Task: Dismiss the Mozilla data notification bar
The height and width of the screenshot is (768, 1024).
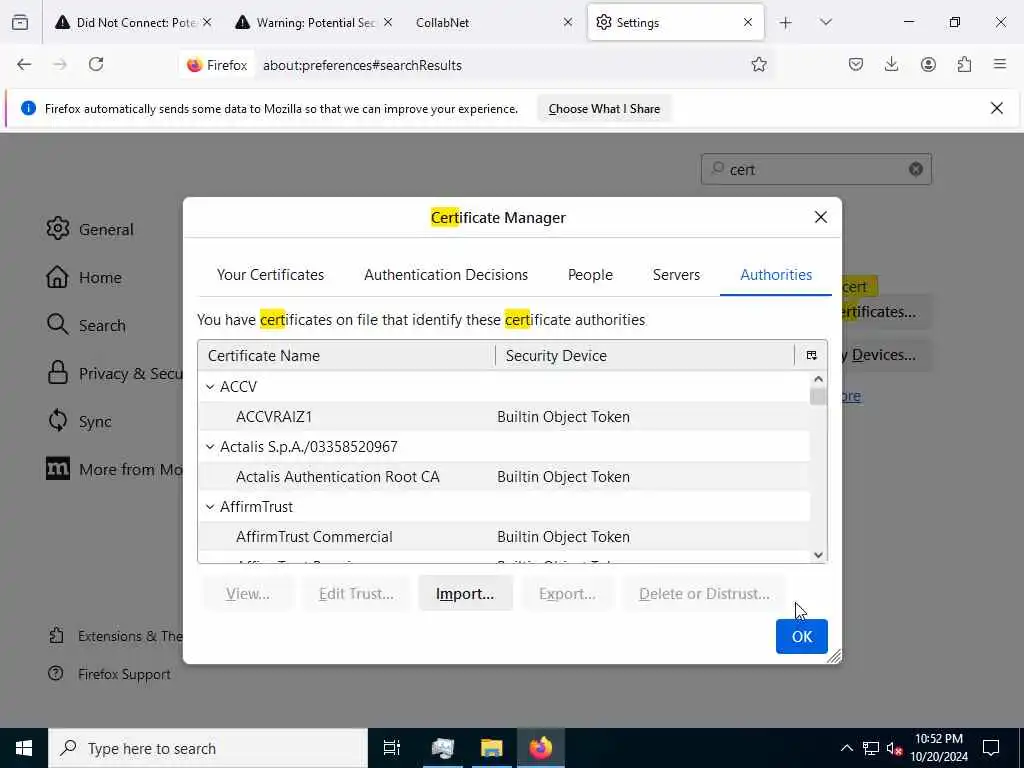Action: (997, 108)
